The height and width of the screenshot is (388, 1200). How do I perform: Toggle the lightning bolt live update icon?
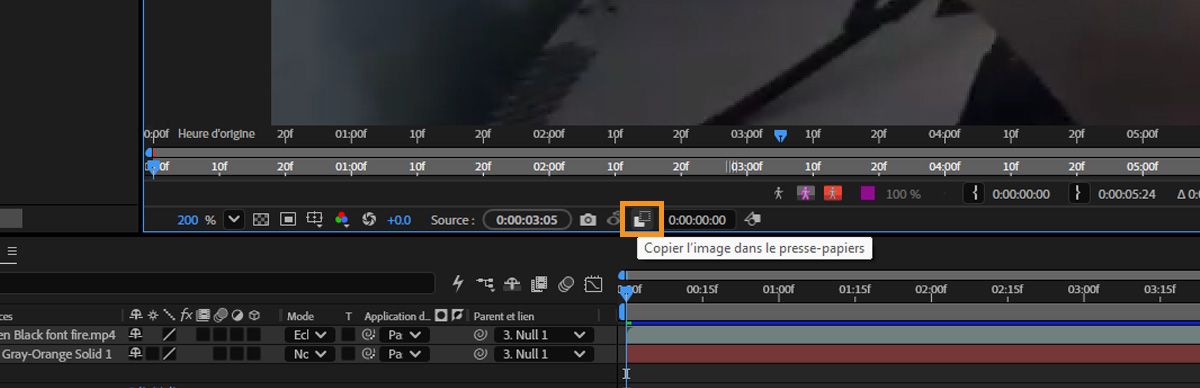458,284
